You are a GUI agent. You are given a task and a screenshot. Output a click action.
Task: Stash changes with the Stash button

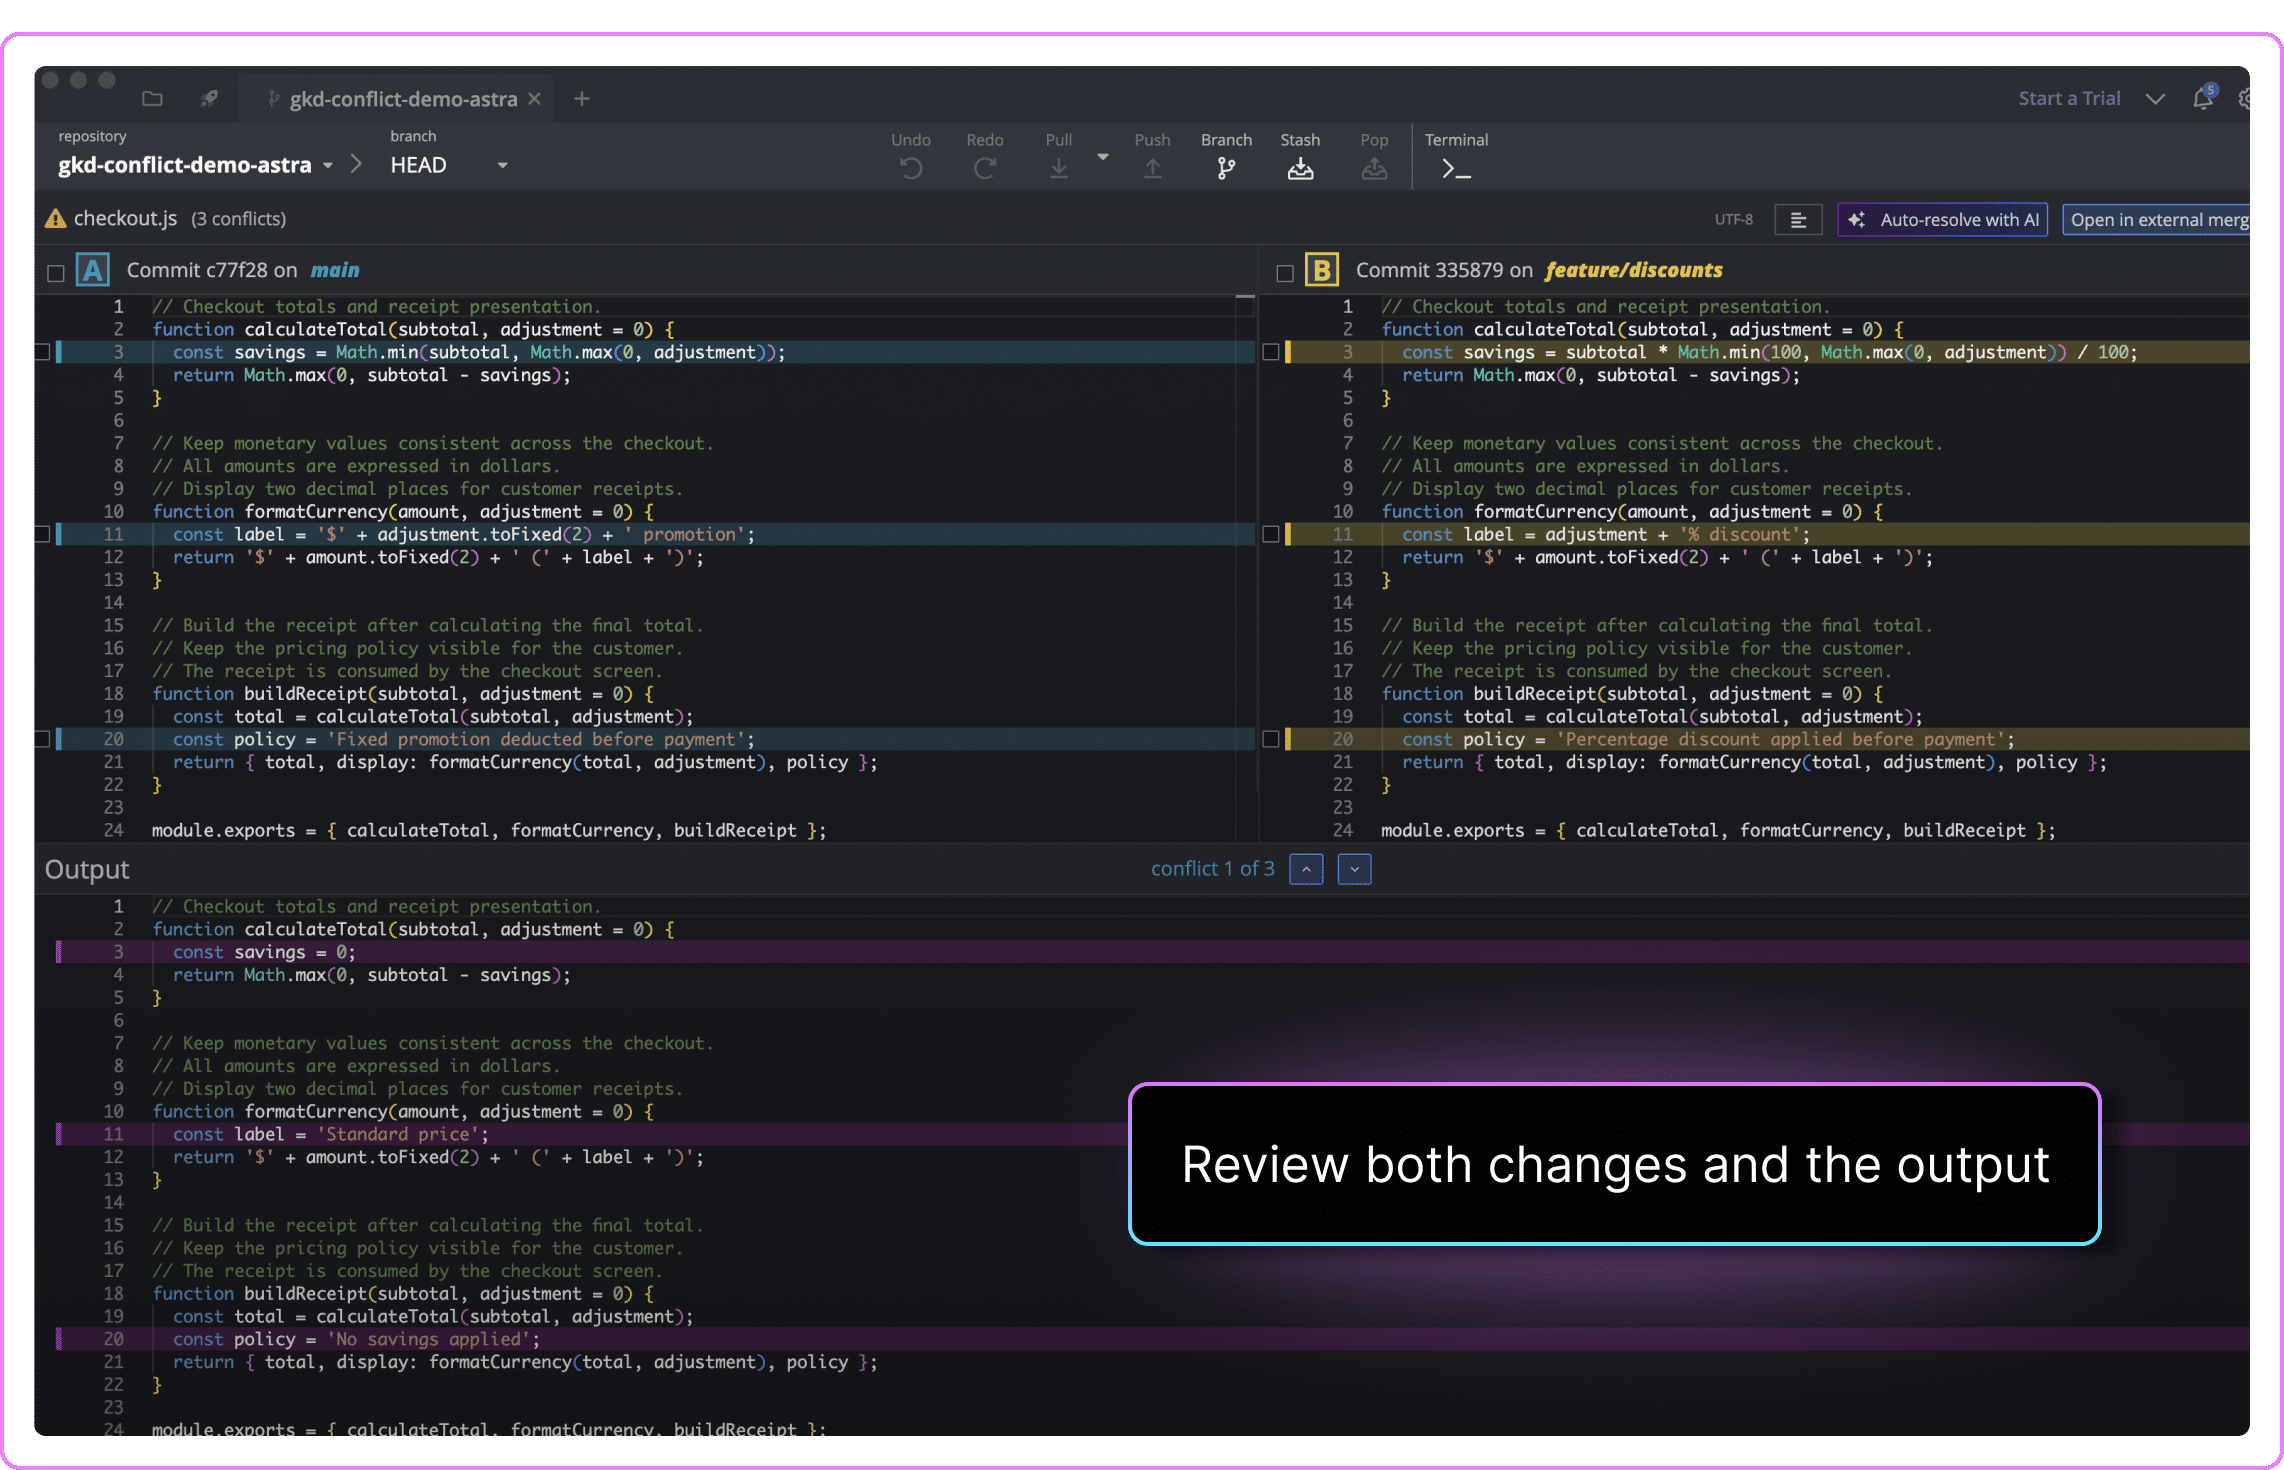coord(1300,157)
